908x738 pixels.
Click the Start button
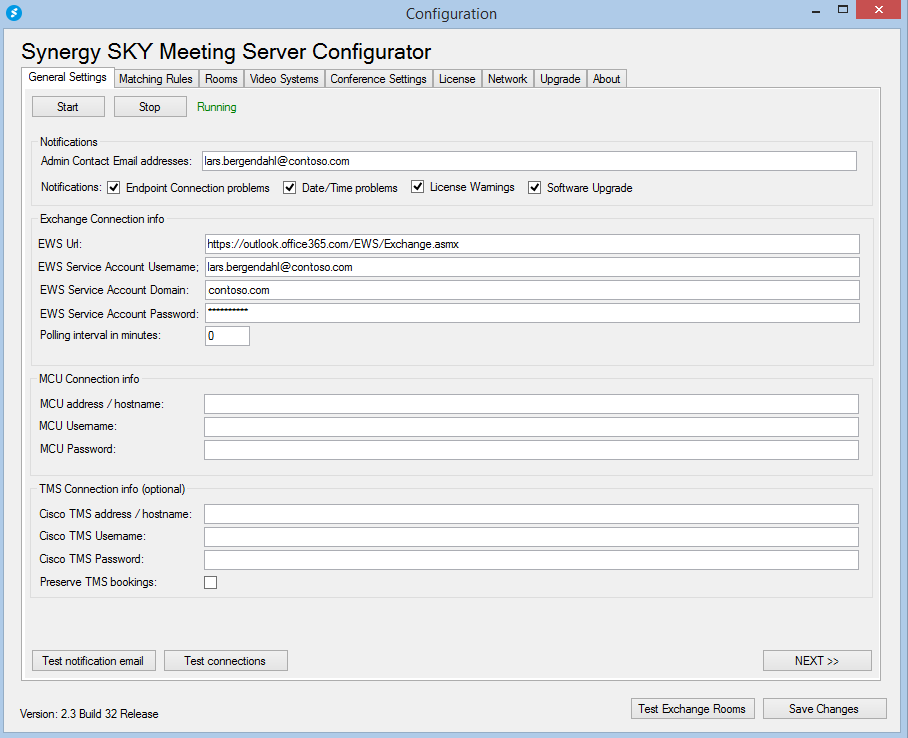[68, 107]
